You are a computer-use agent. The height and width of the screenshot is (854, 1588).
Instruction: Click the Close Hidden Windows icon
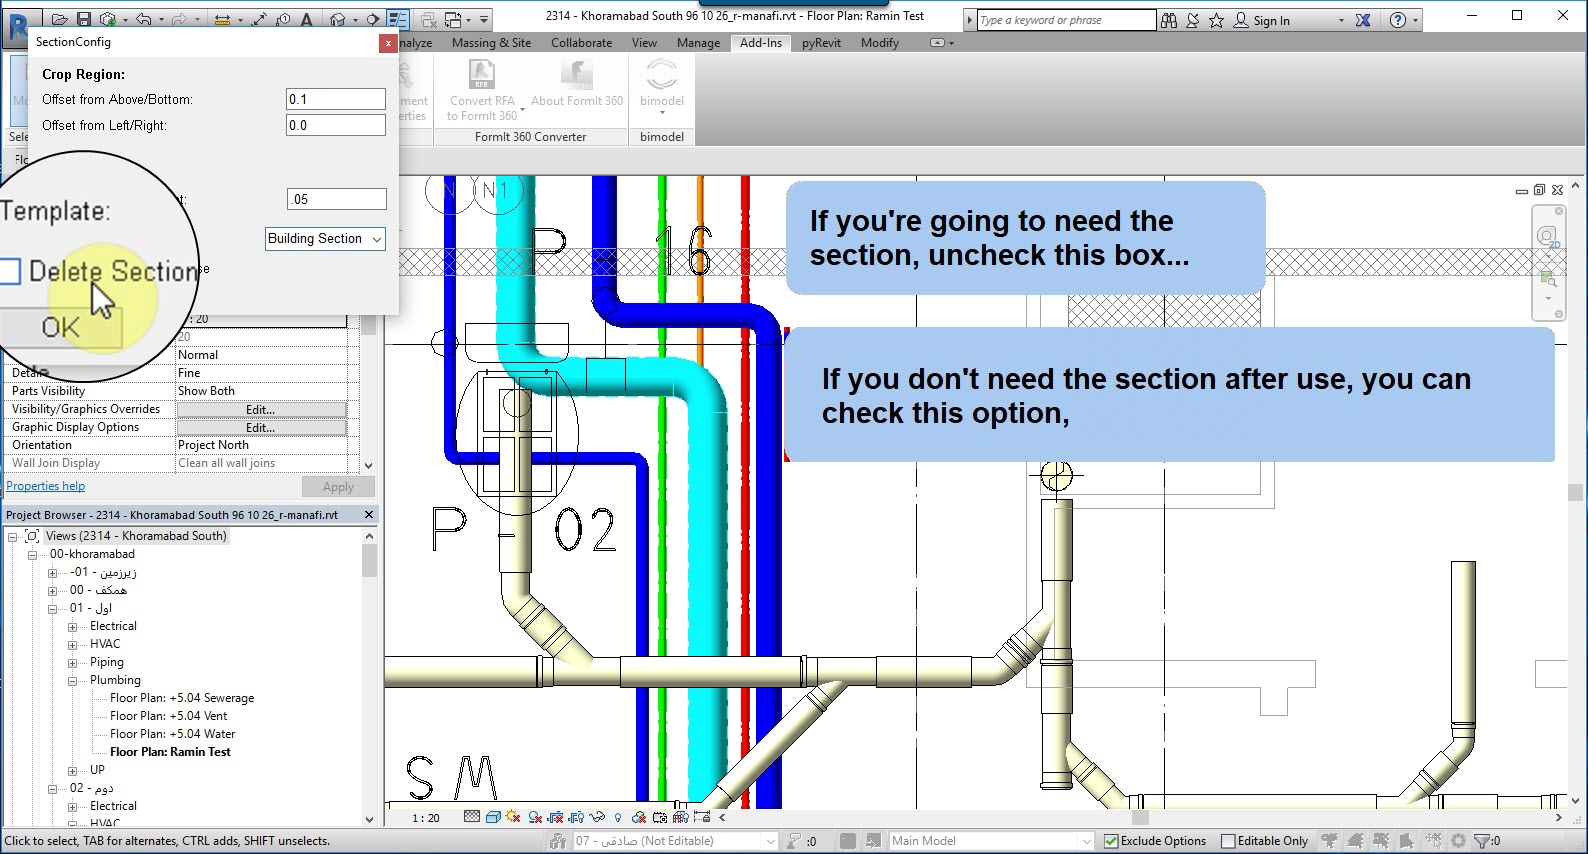[429, 19]
